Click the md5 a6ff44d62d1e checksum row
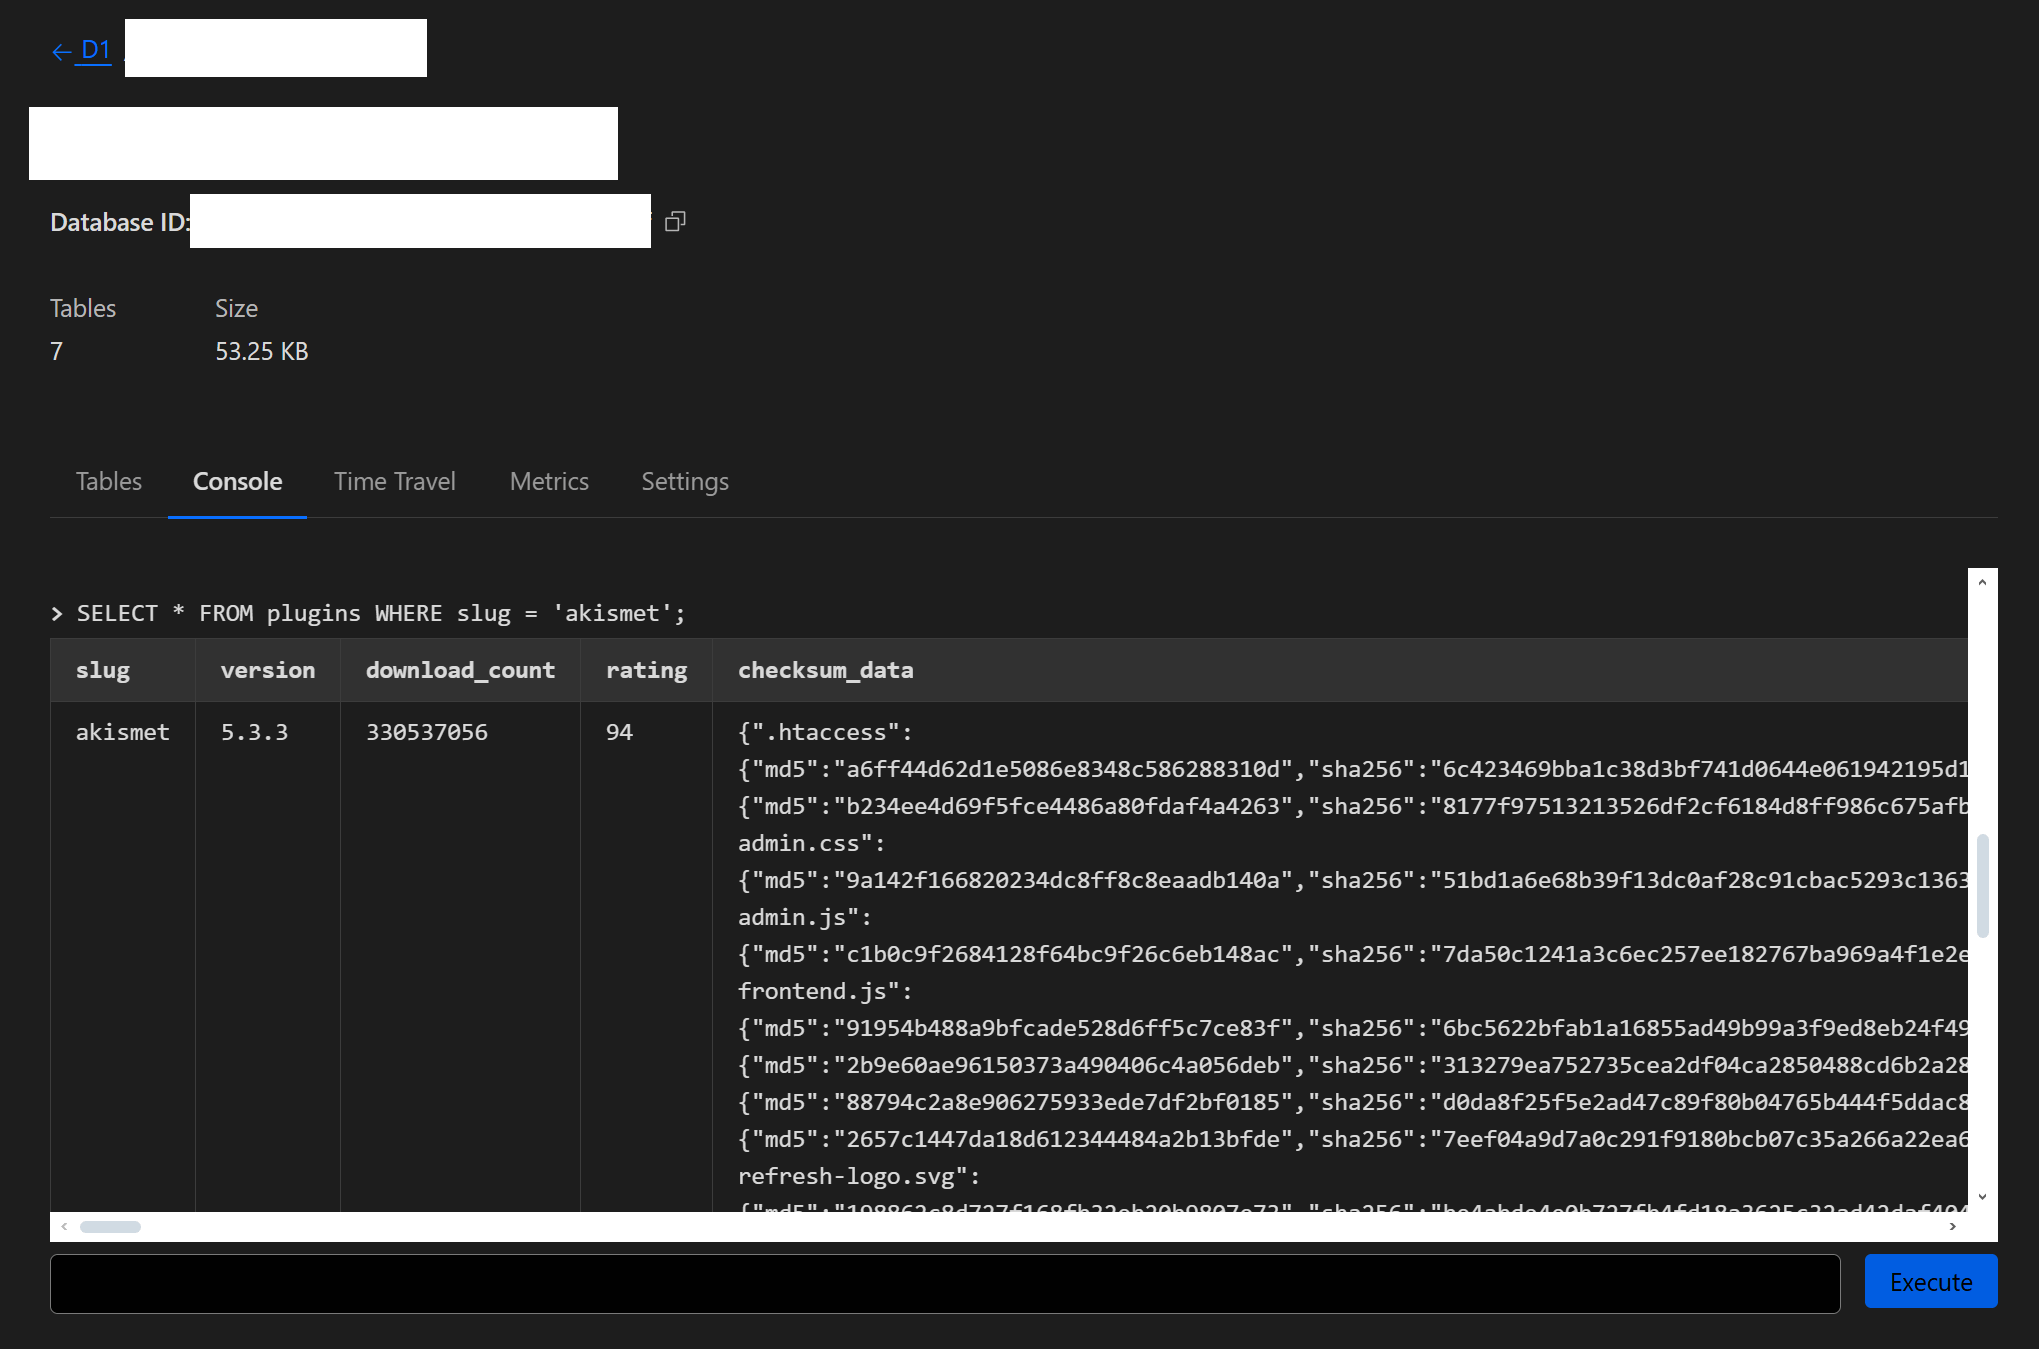The height and width of the screenshot is (1349, 2039). tap(1353, 769)
